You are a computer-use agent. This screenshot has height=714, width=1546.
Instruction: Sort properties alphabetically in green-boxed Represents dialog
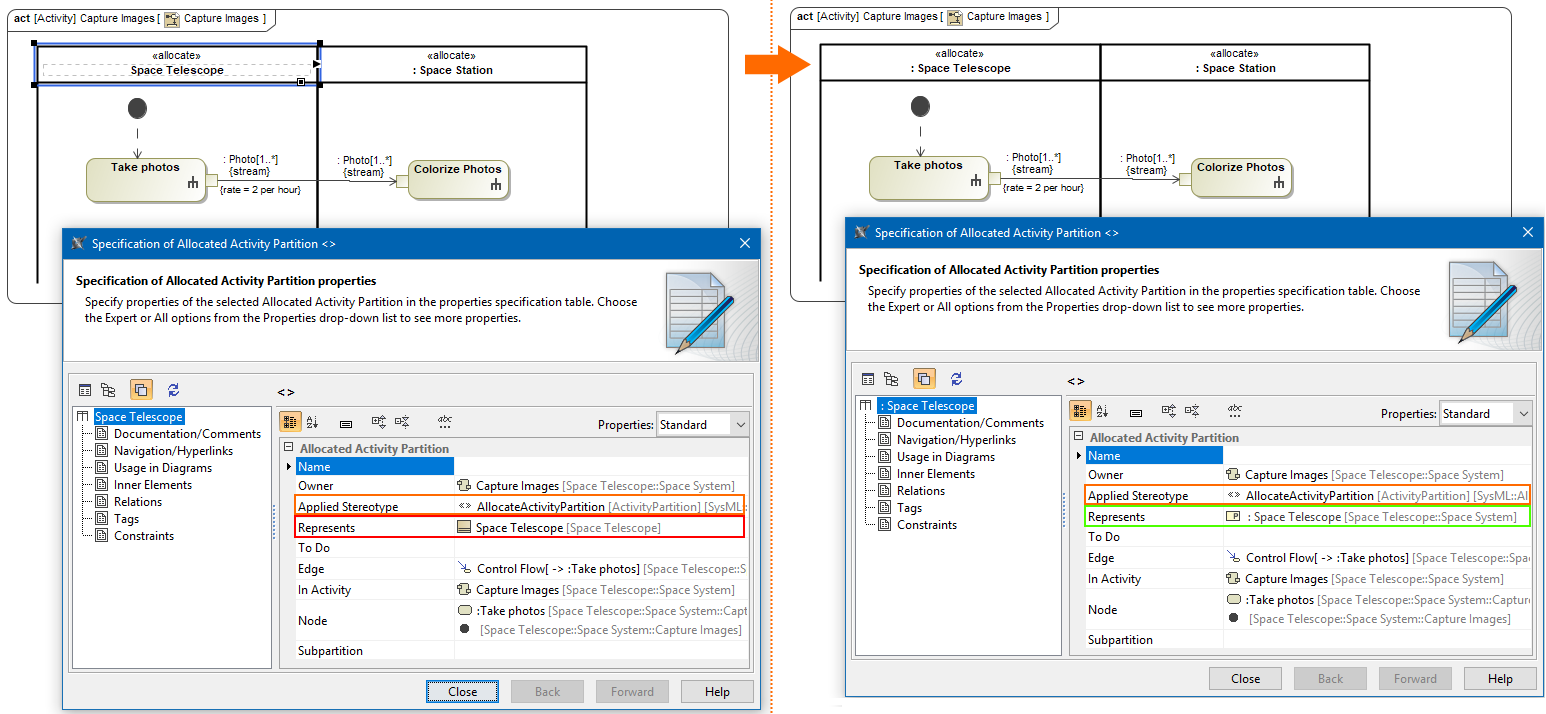pyautogui.click(x=1102, y=411)
